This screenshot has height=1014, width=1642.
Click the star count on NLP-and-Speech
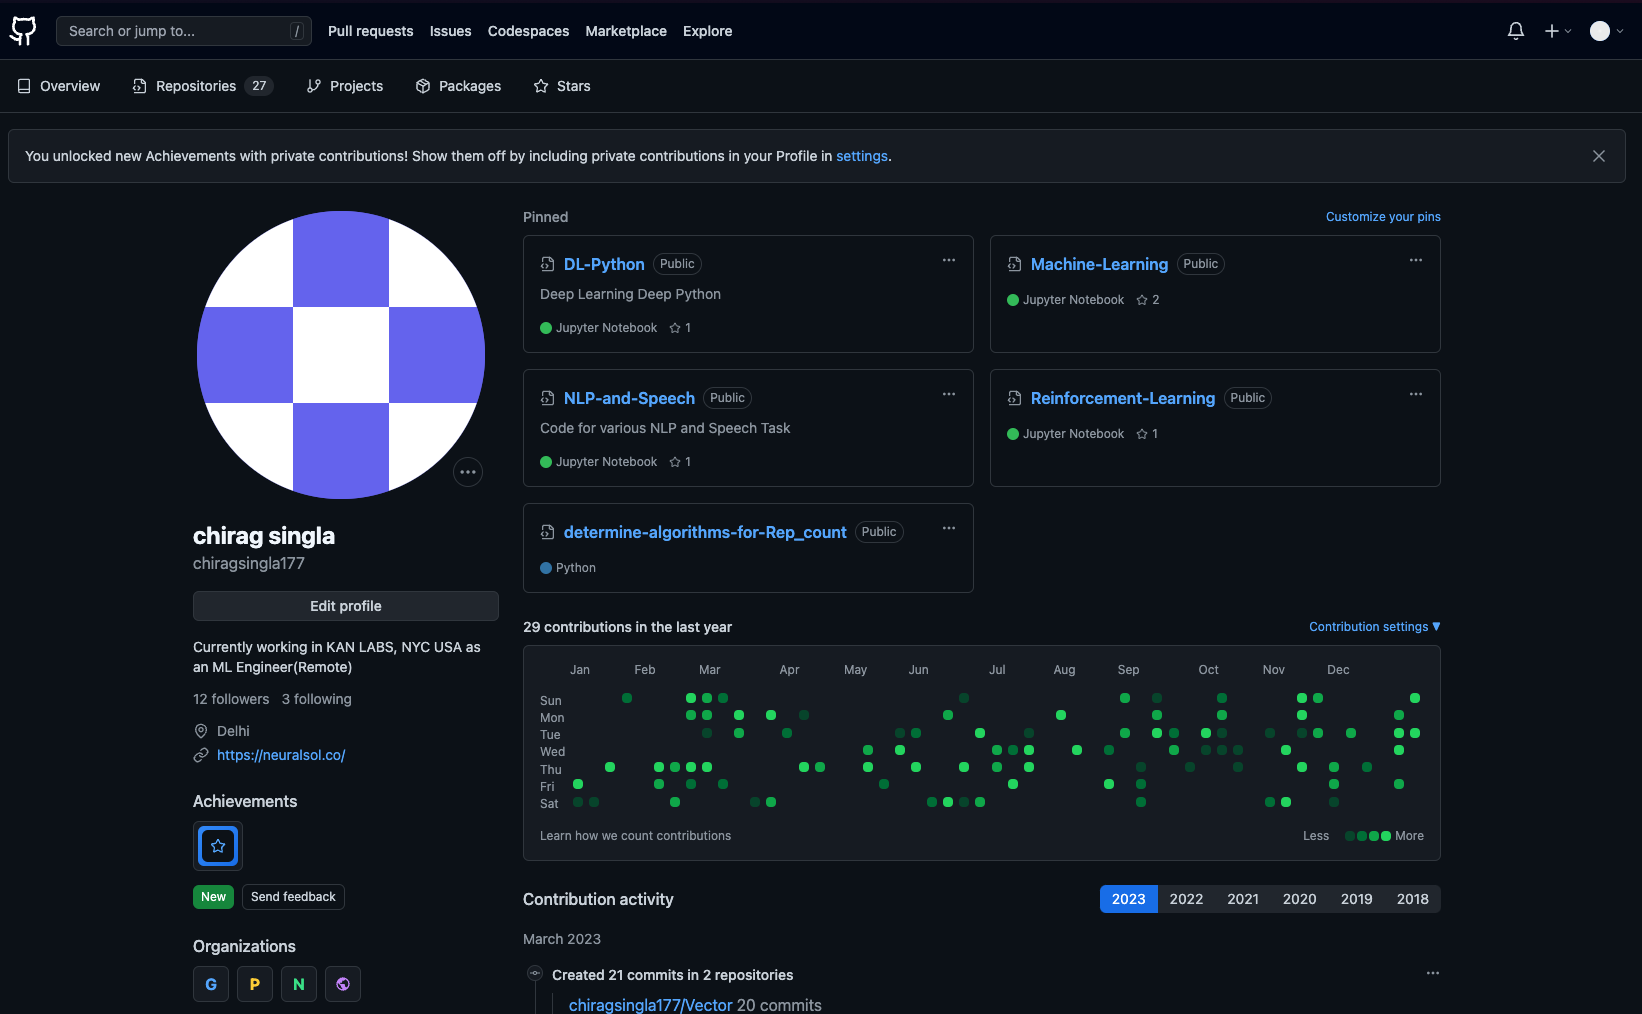pos(680,462)
